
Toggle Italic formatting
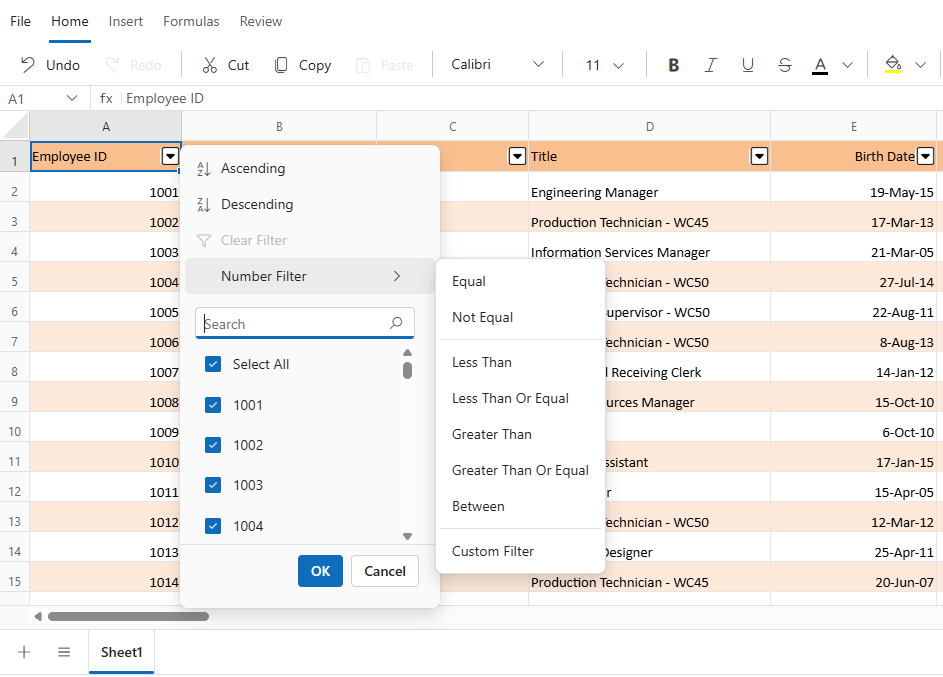click(710, 65)
